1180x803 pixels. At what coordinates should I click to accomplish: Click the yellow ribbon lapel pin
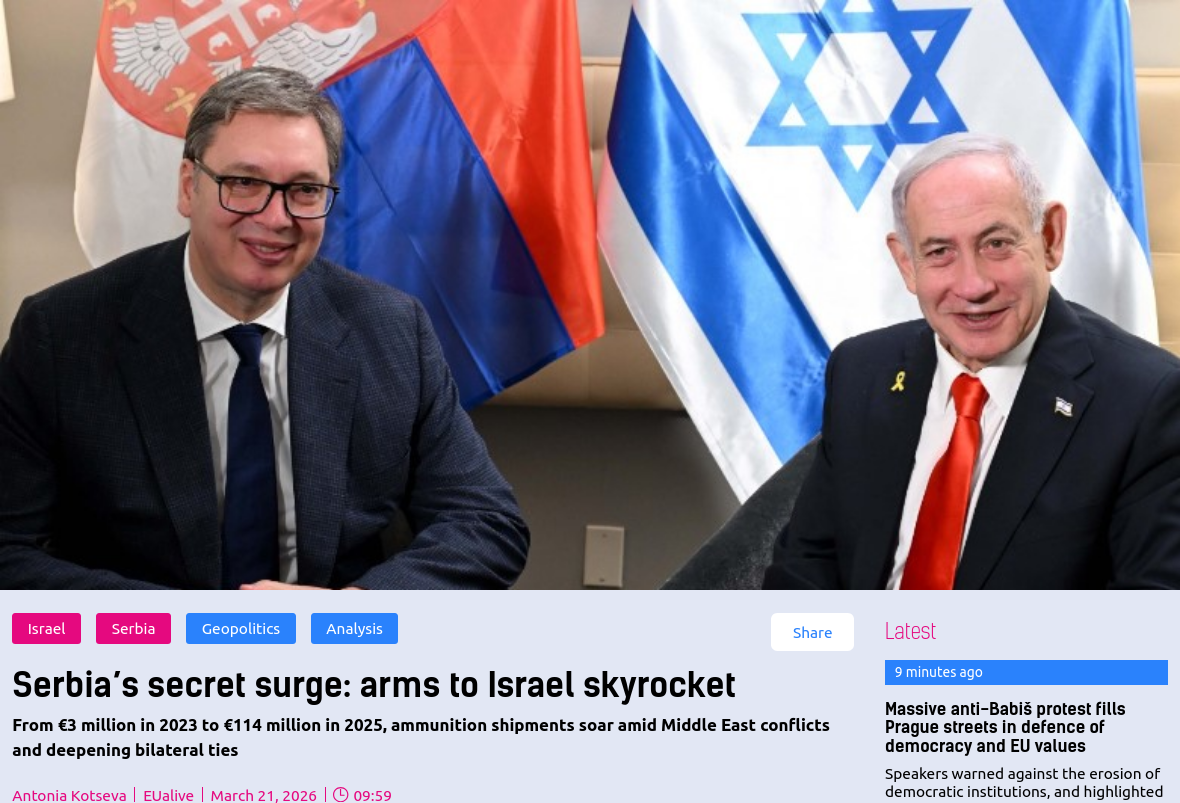[898, 381]
